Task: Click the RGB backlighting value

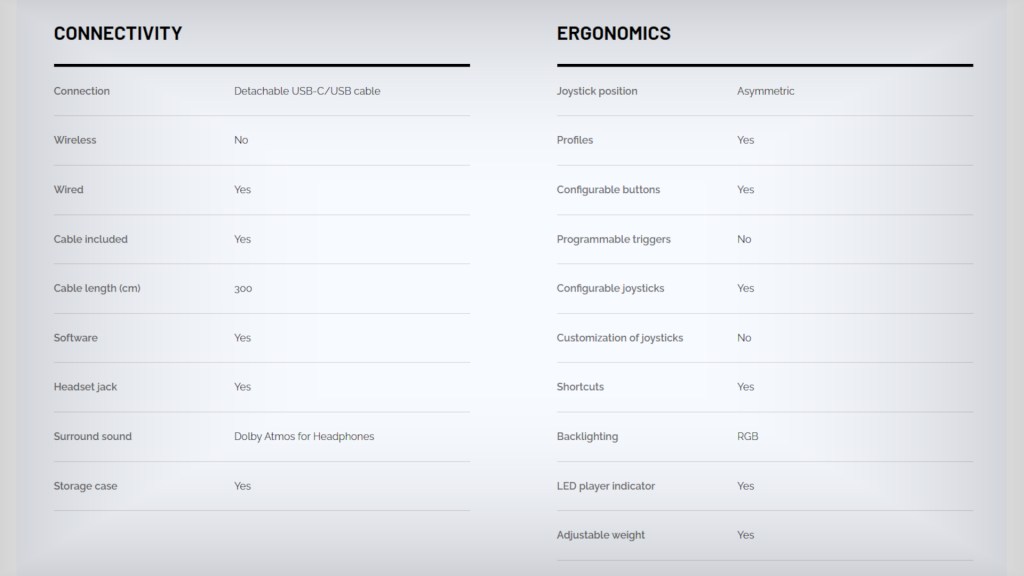Action: pos(748,436)
